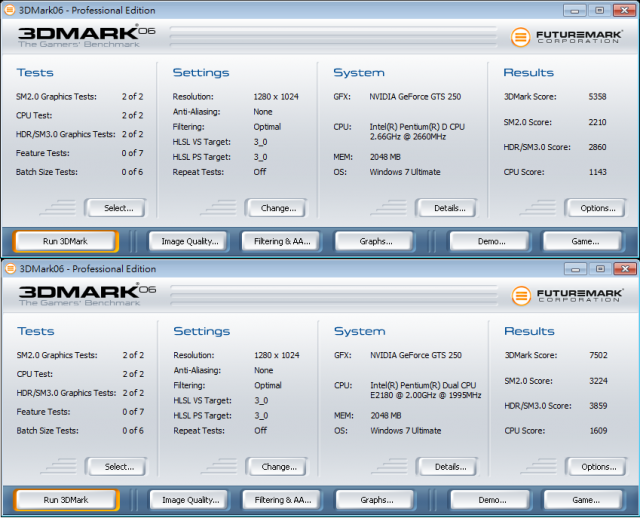Open Image Quality... in the bottom window
The height and width of the screenshot is (518, 640).
point(190,500)
